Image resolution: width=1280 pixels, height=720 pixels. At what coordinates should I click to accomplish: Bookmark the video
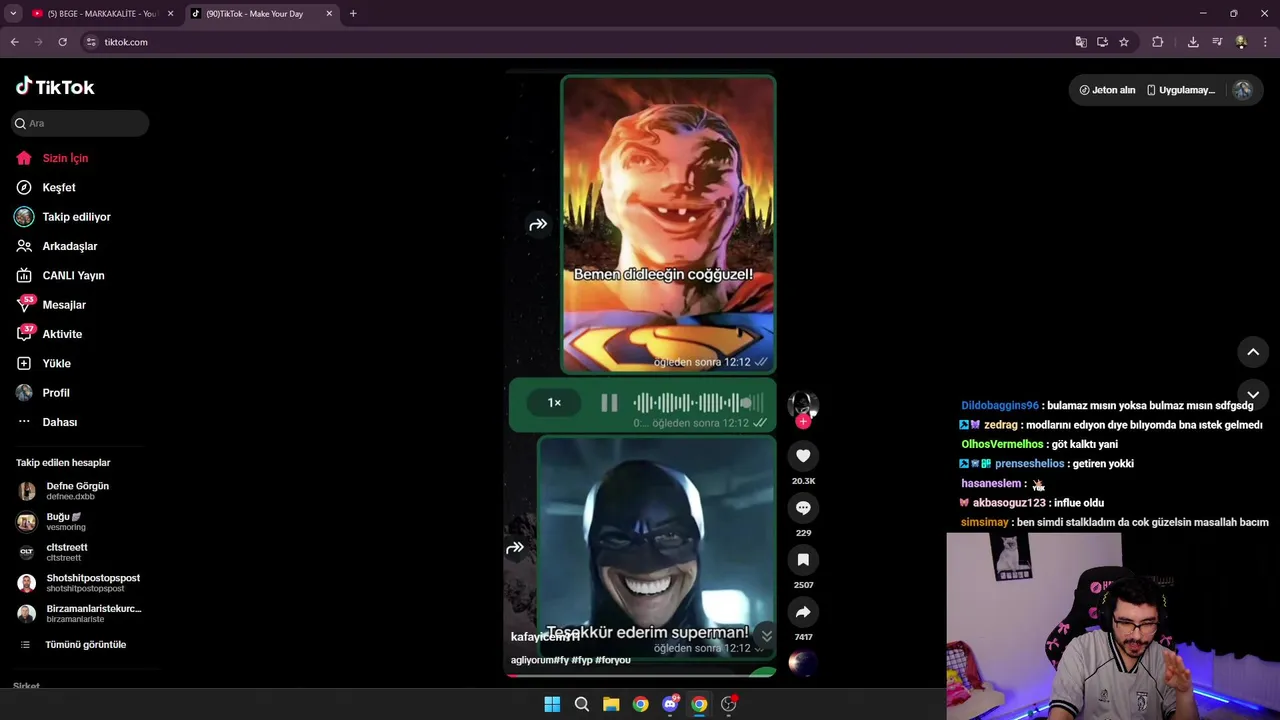pyautogui.click(x=803, y=560)
